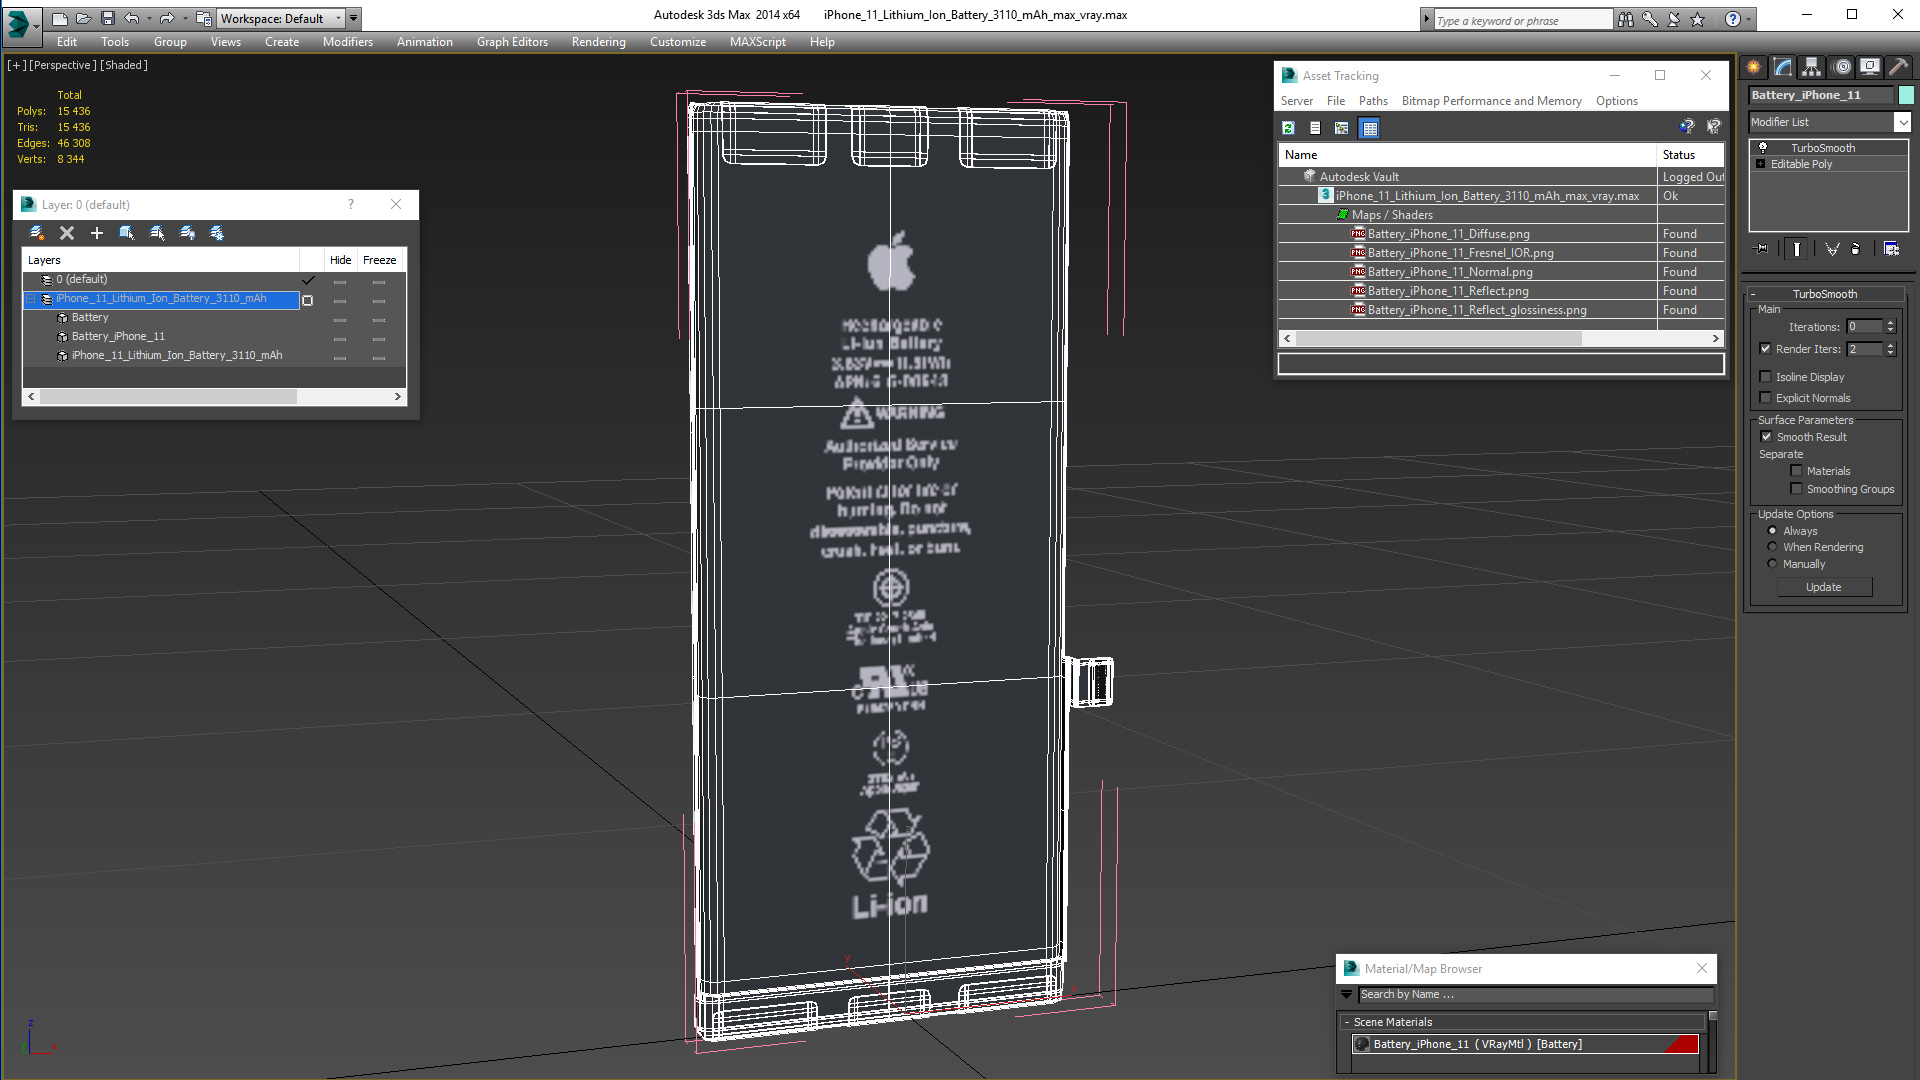
Task: Click the Shaded viewport label
Action: [124, 65]
